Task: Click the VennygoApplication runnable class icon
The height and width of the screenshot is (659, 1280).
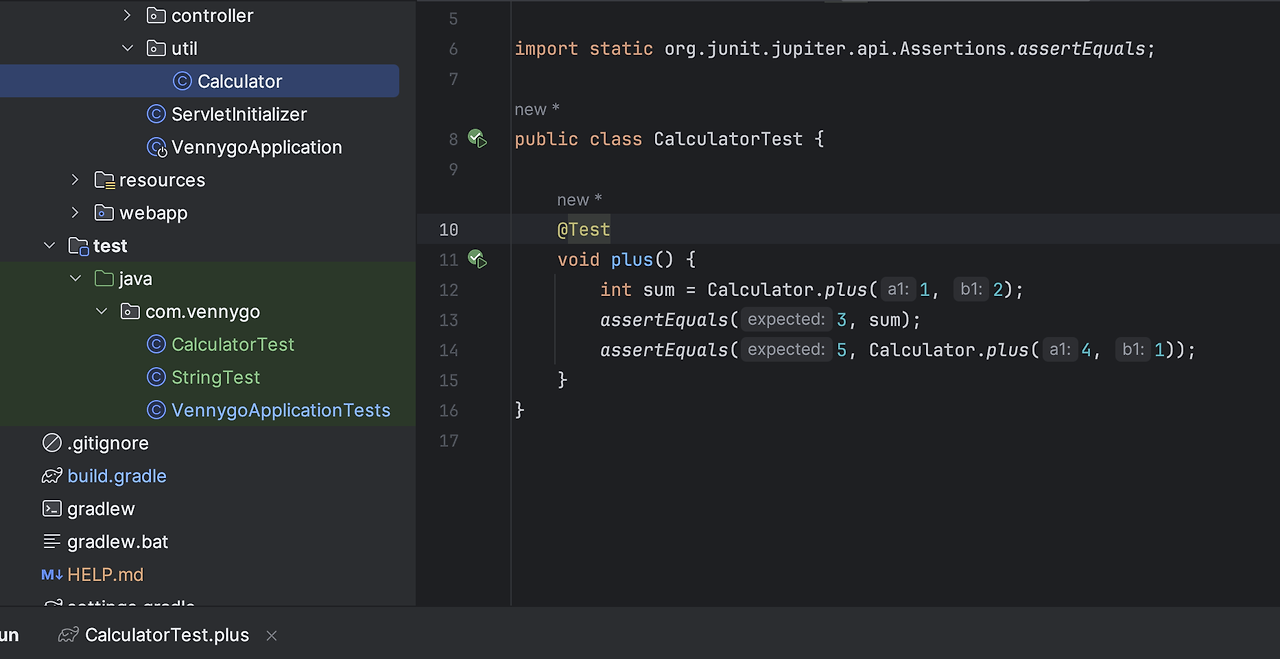Action: (156, 147)
